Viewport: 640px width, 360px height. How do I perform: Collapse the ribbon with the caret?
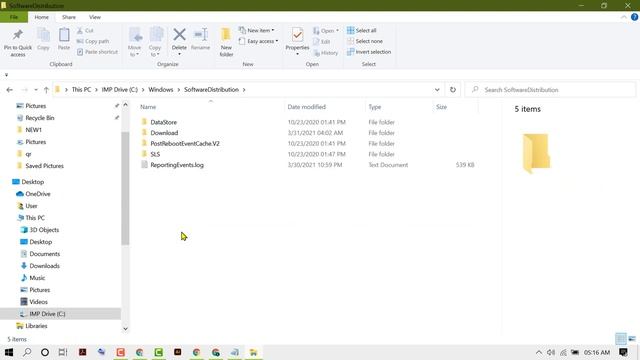pos(623,17)
